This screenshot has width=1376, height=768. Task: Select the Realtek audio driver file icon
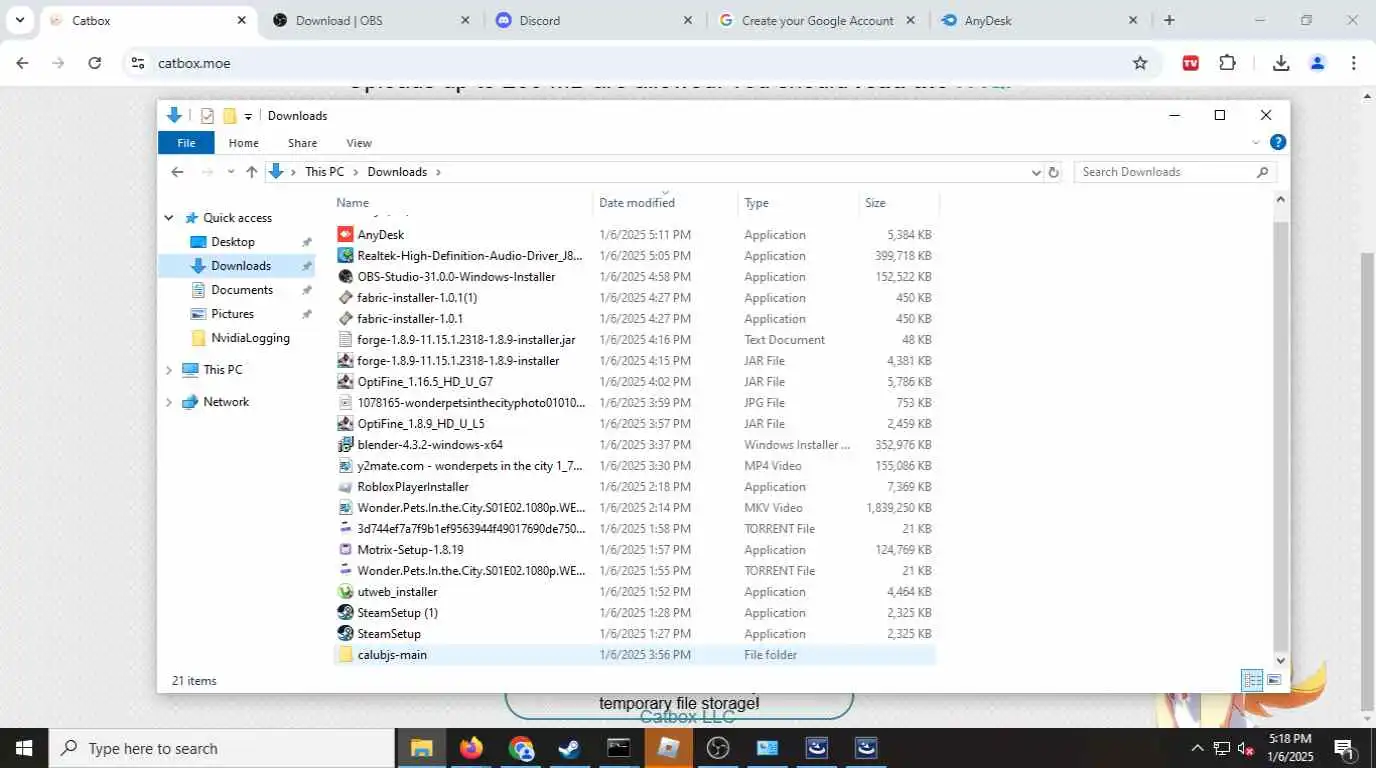tap(345, 255)
